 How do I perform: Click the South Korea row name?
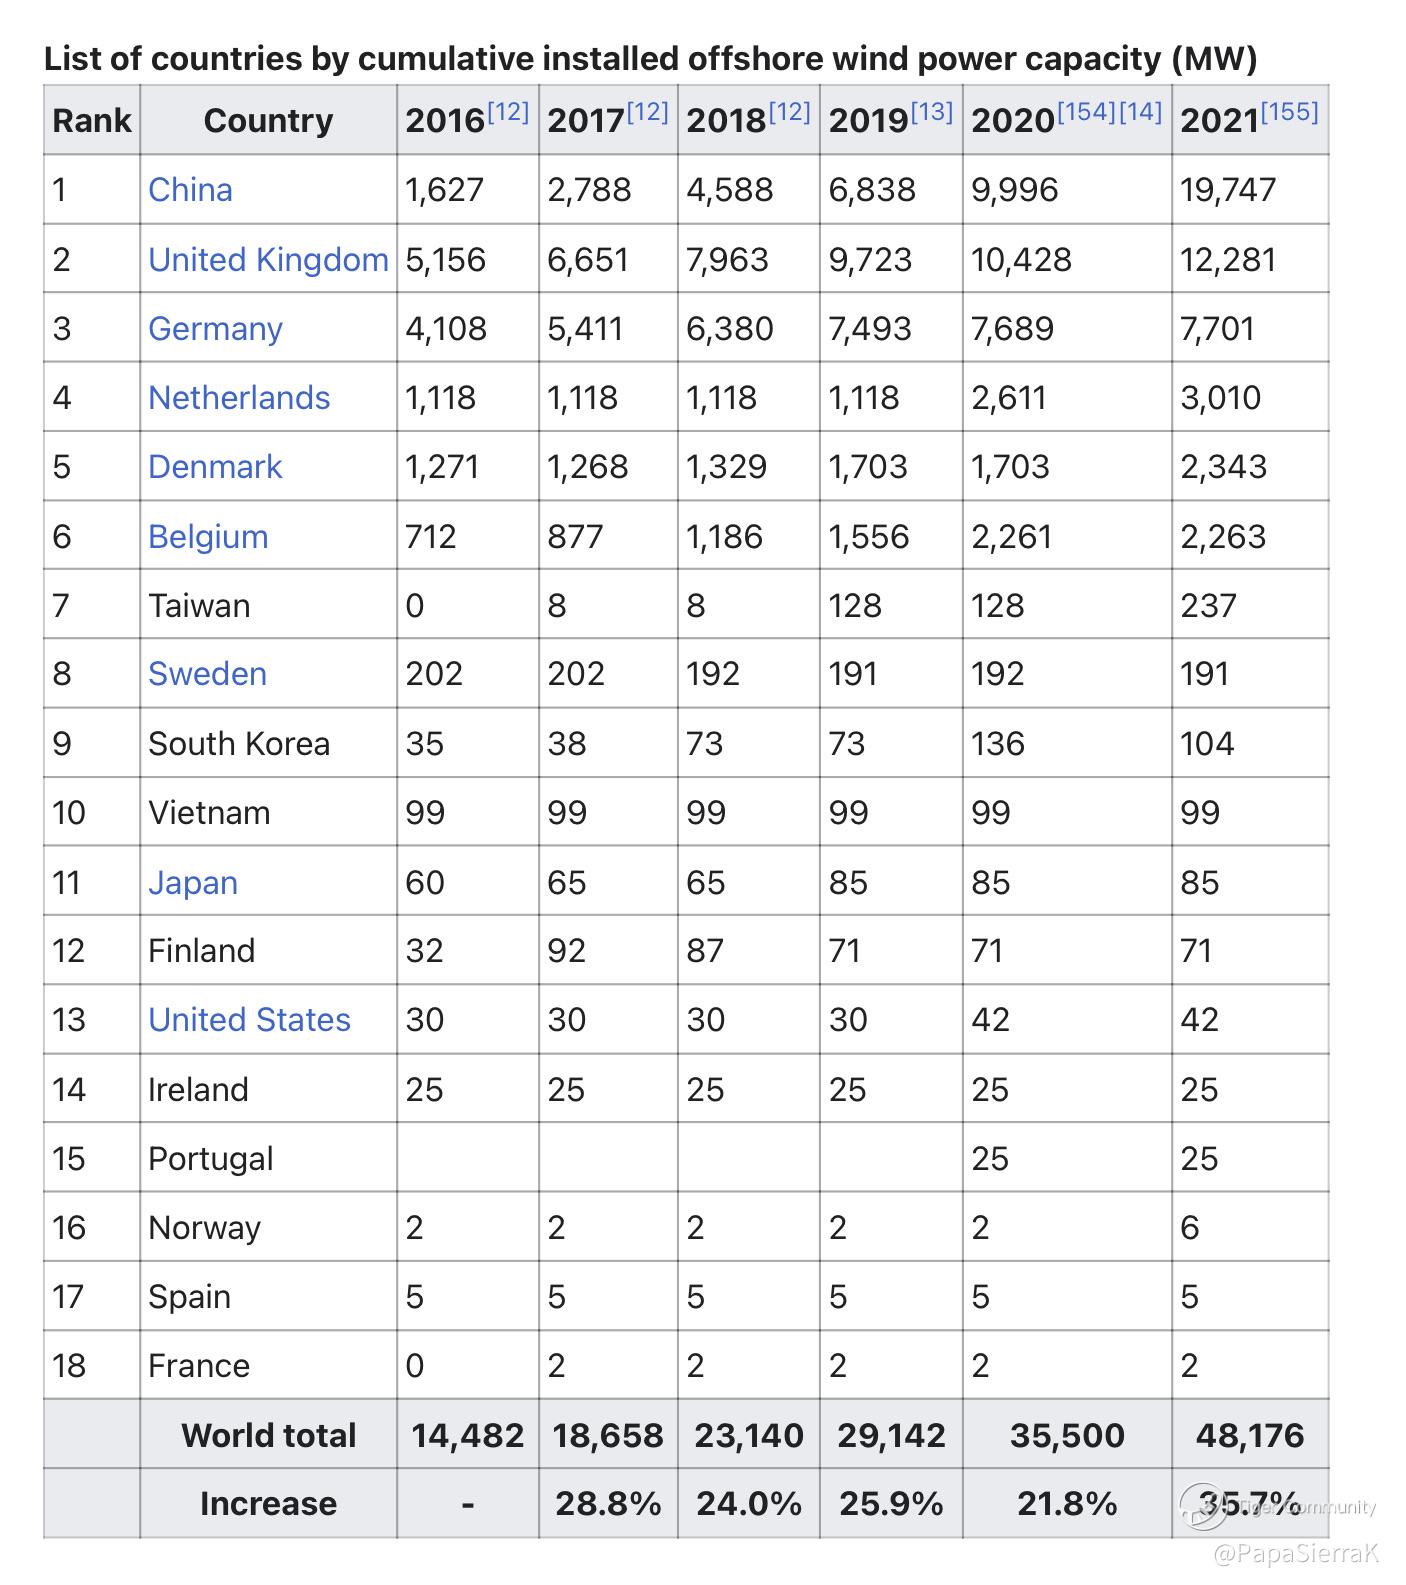(x=239, y=744)
